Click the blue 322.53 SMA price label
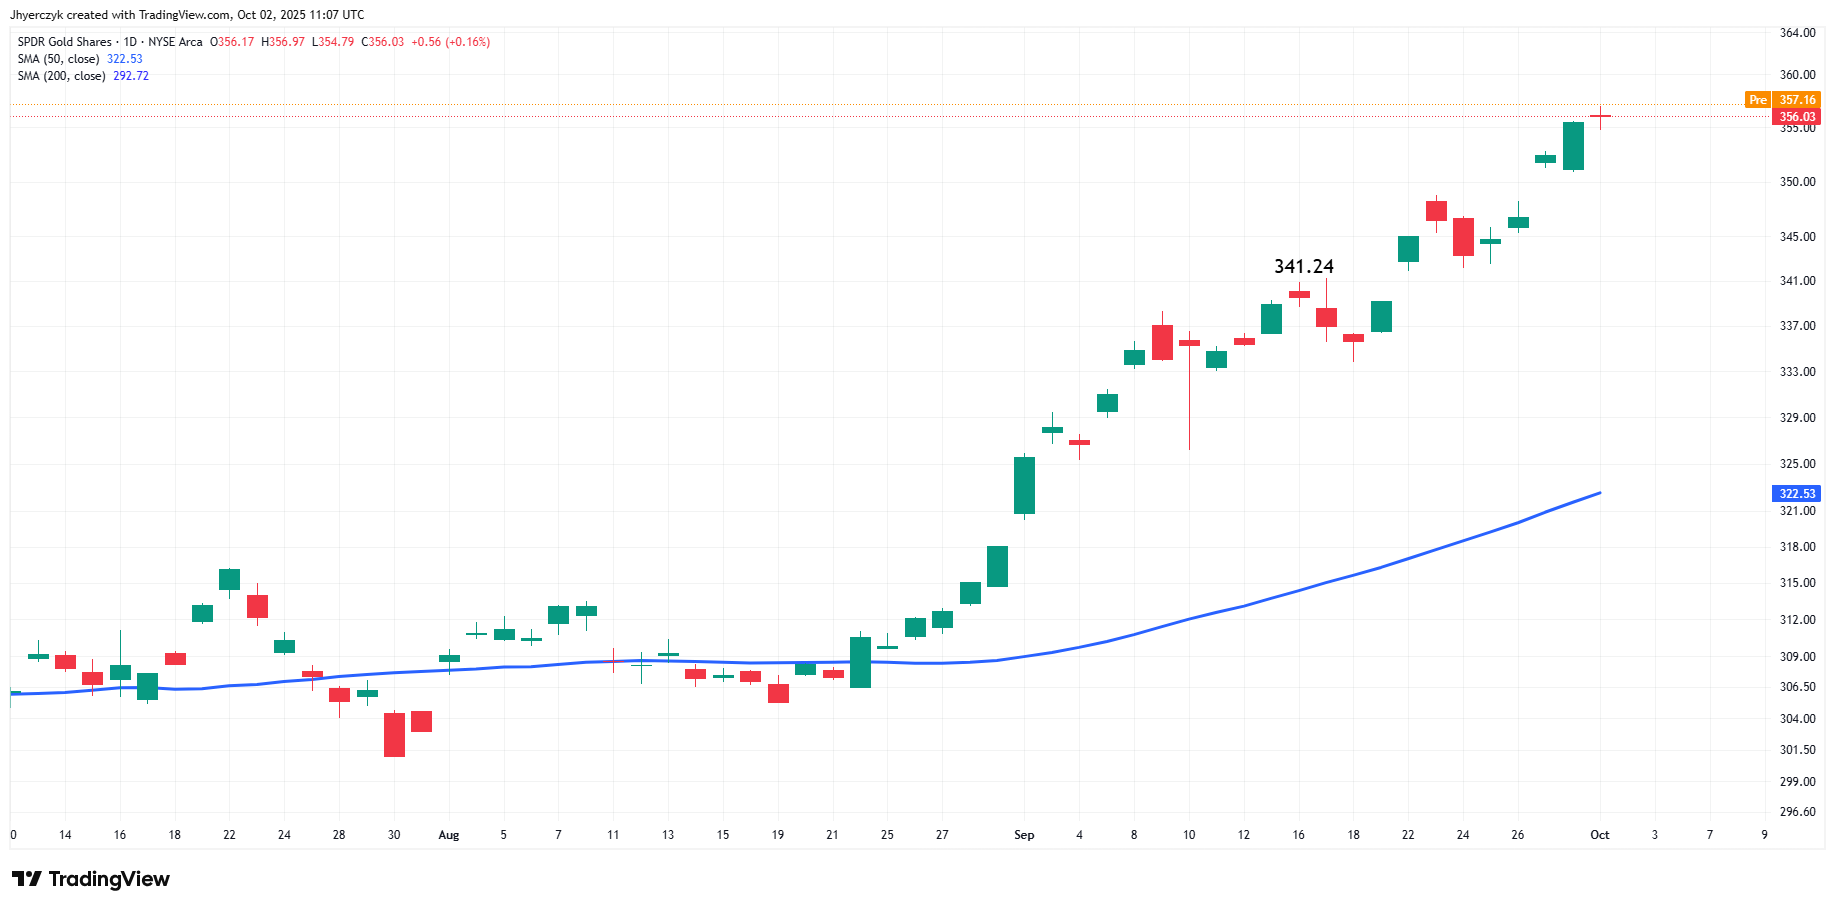This screenshot has width=1835, height=909. (x=1797, y=494)
